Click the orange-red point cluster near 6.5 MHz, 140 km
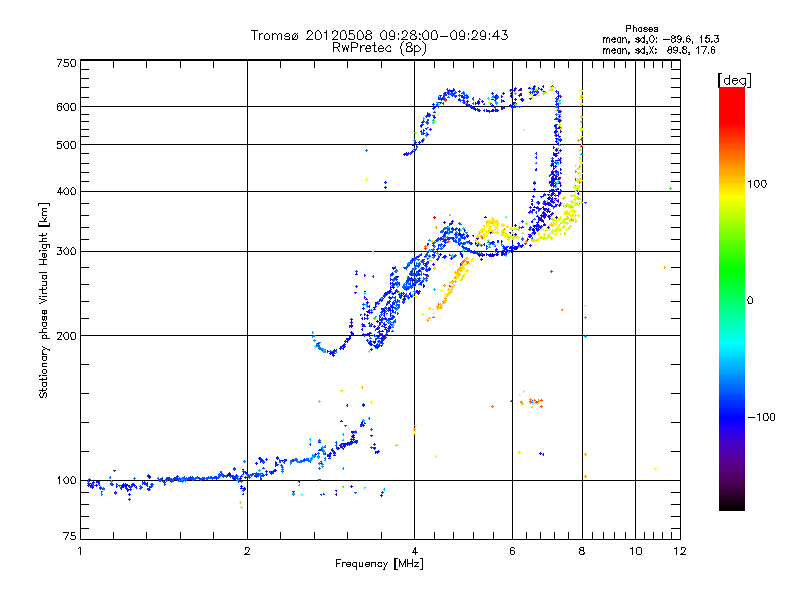Screen dimensions: 800x600 tap(535, 403)
